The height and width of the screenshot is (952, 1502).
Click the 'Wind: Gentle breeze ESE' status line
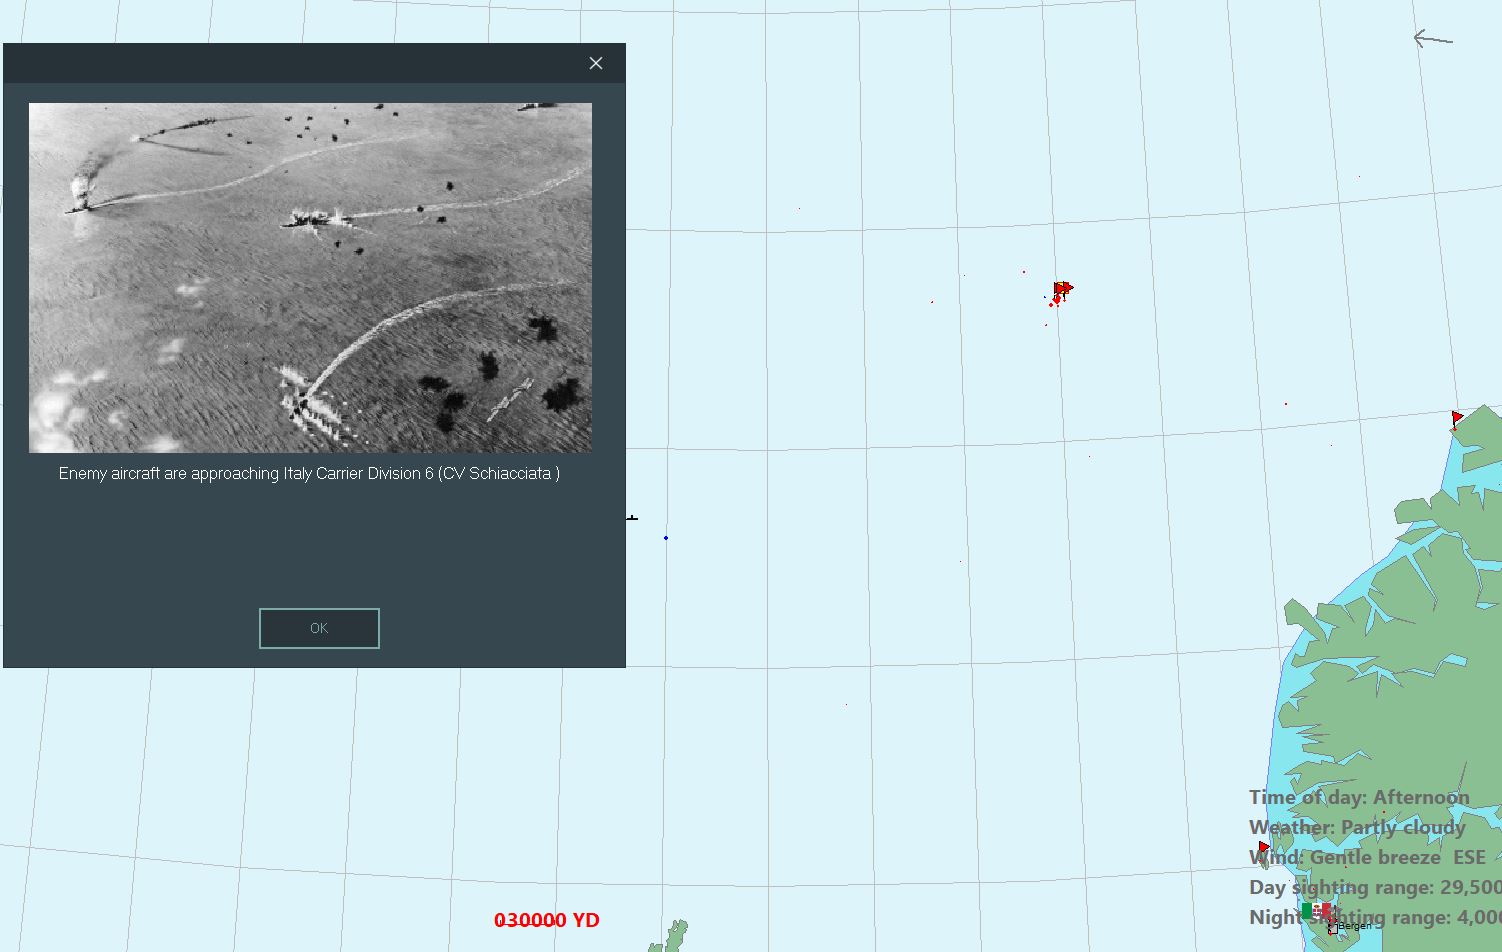click(1367, 857)
